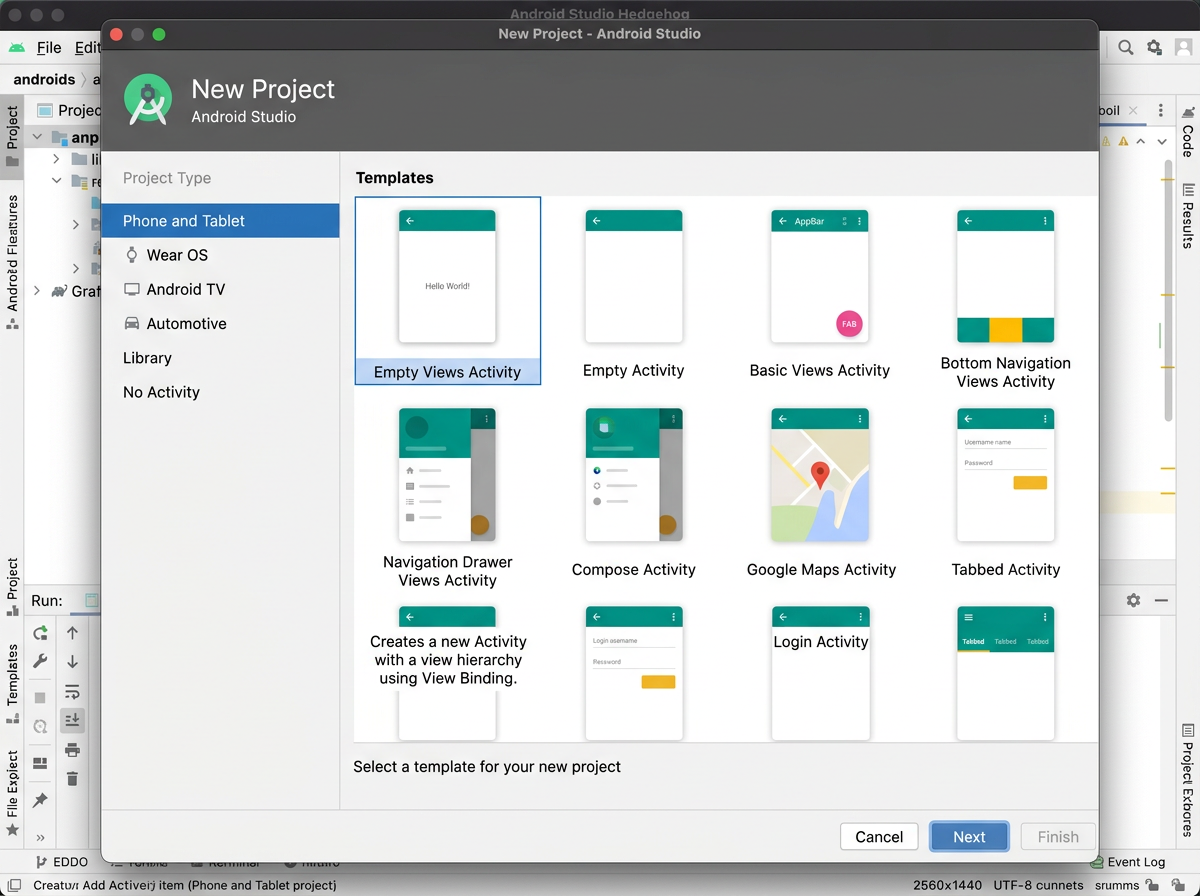Expand more Run panel actions chevrons
This screenshot has width=1200, height=896.
click(x=40, y=838)
